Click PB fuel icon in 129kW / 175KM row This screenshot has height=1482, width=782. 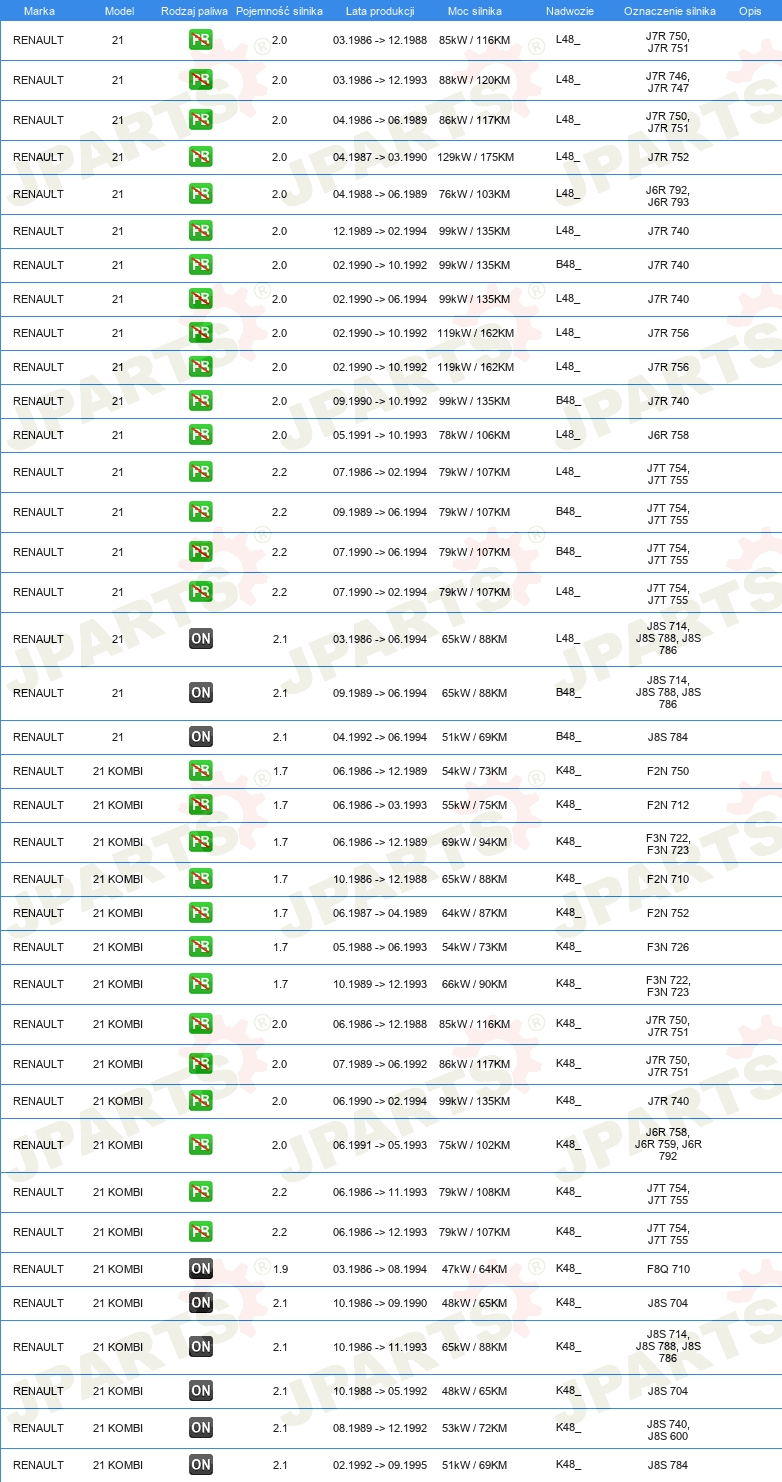201,157
